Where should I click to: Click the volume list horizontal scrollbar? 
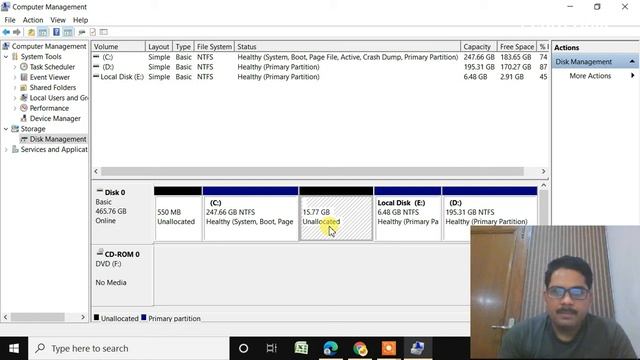click(312, 171)
